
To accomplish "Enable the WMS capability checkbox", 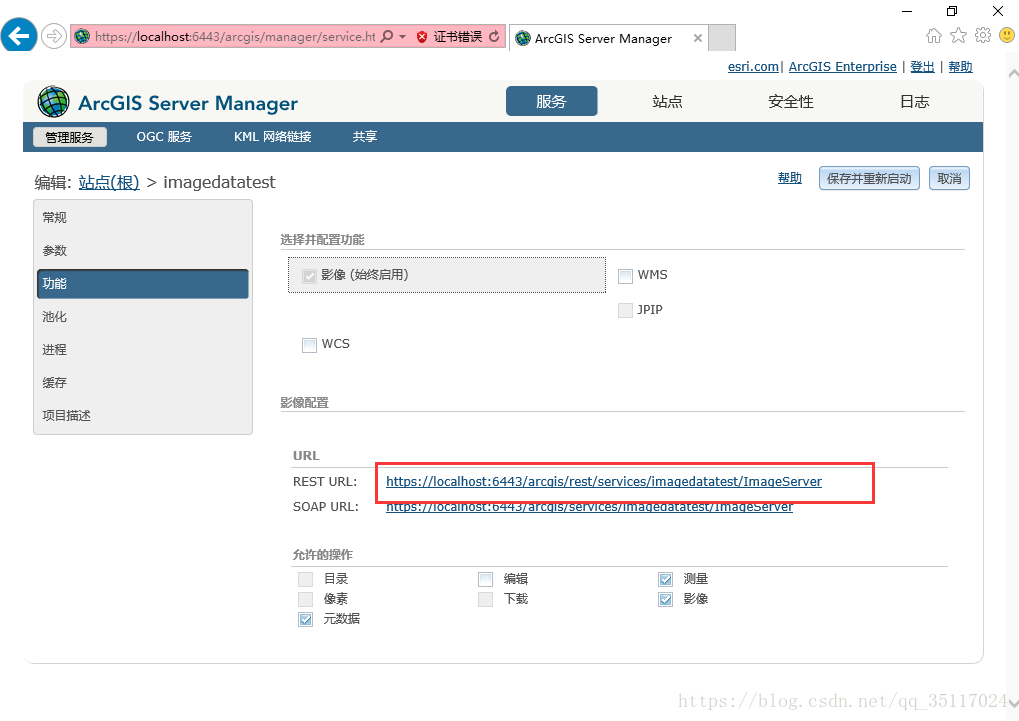I will coord(625,276).
